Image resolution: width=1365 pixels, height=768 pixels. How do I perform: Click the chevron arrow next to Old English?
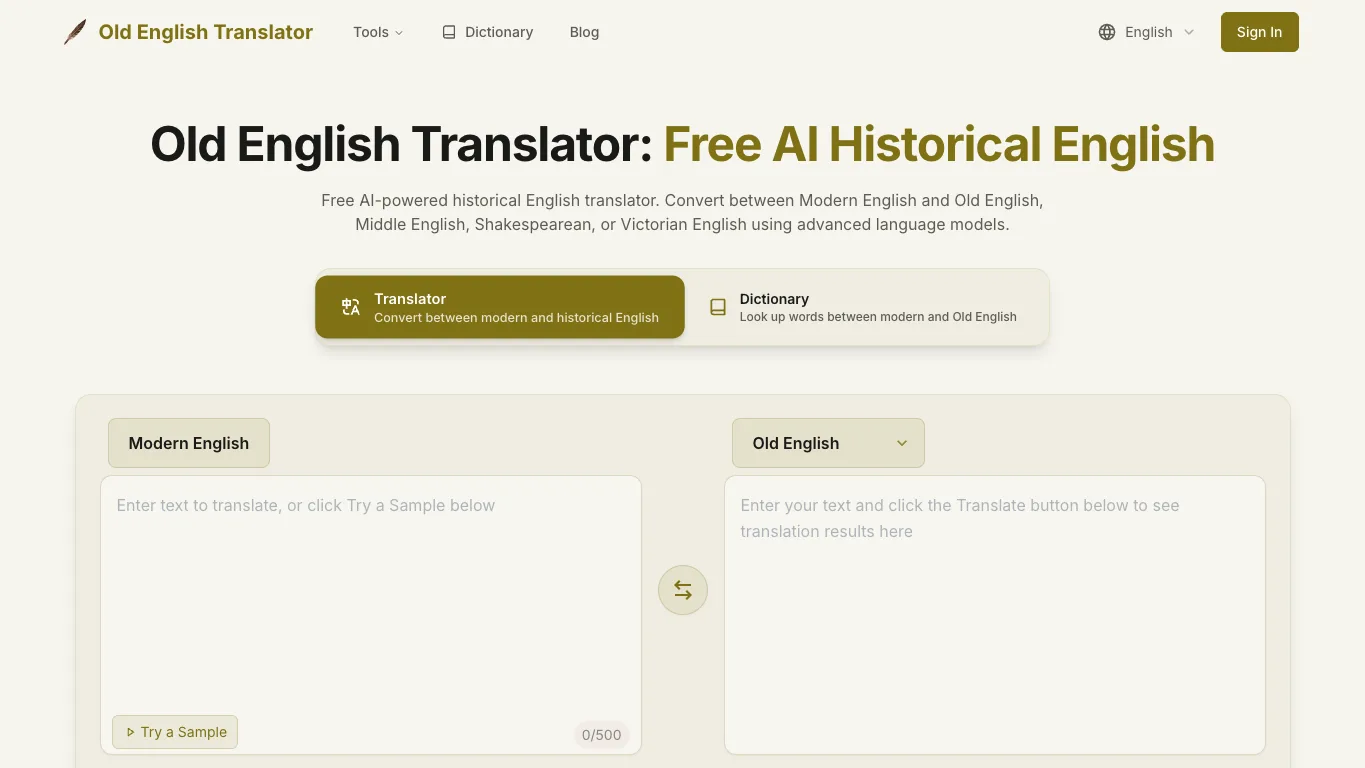click(902, 443)
